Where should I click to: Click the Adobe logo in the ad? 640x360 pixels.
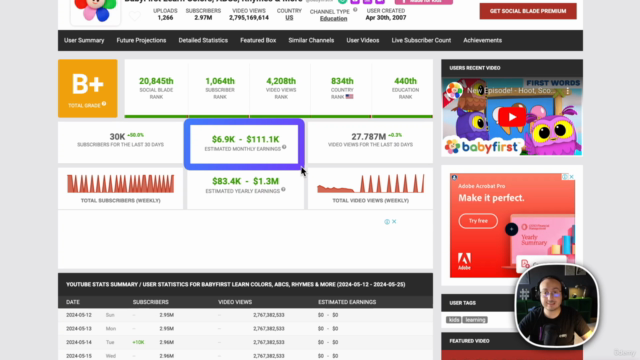click(x=464, y=261)
